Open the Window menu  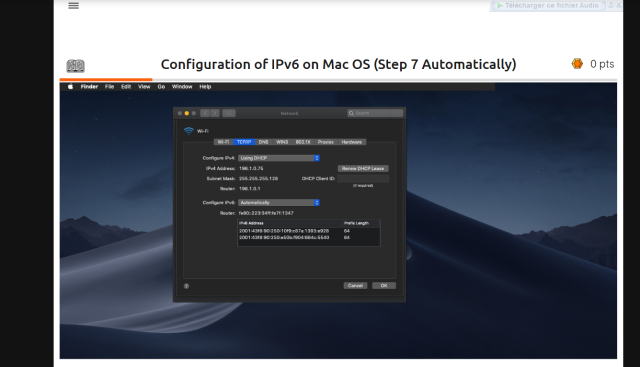coord(182,87)
